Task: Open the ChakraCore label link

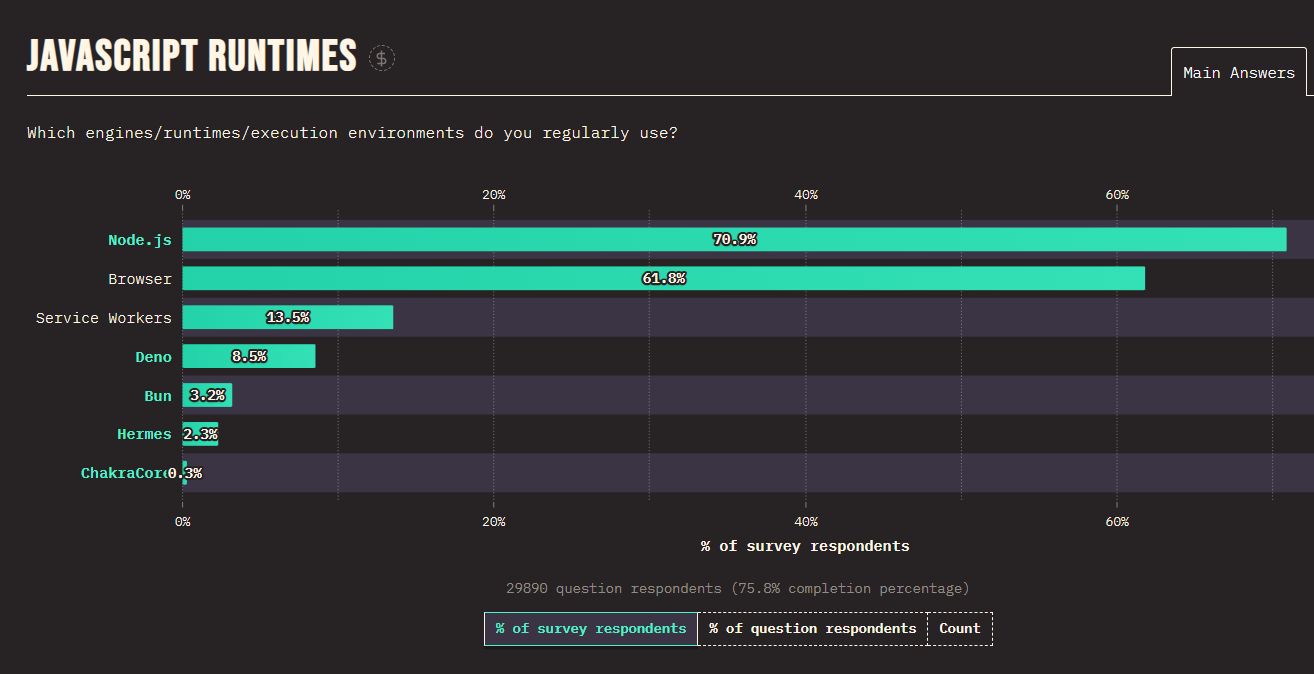Action: pos(124,473)
